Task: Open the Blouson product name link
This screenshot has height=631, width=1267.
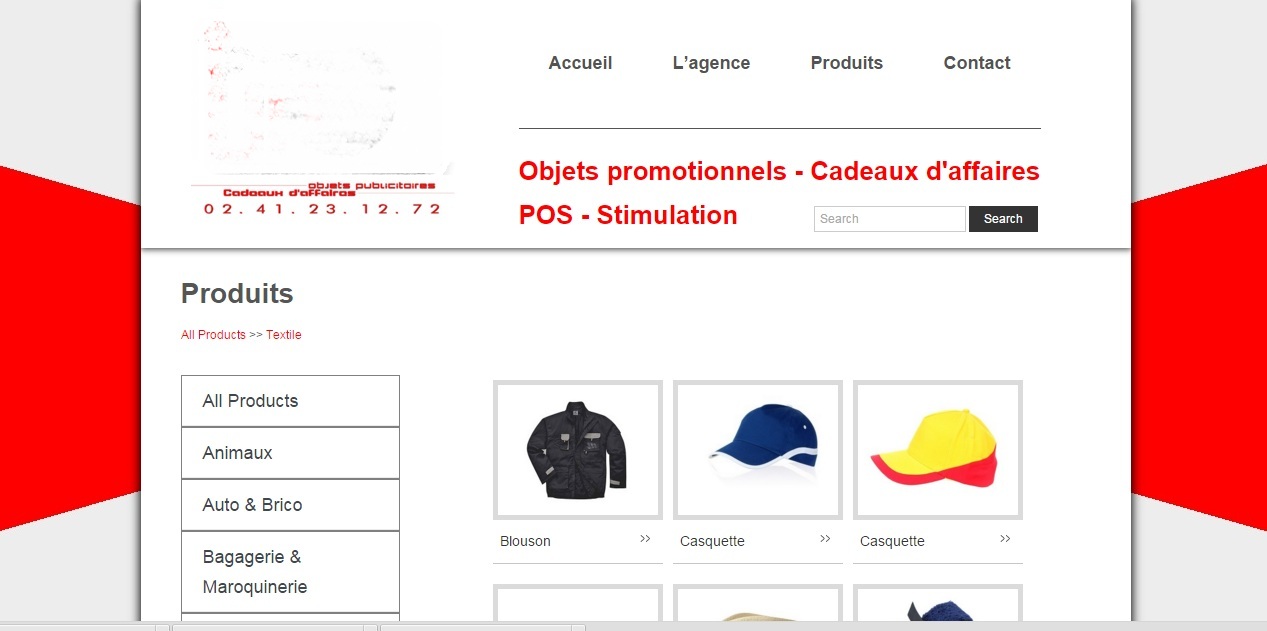Action: (x=525, y=541)
